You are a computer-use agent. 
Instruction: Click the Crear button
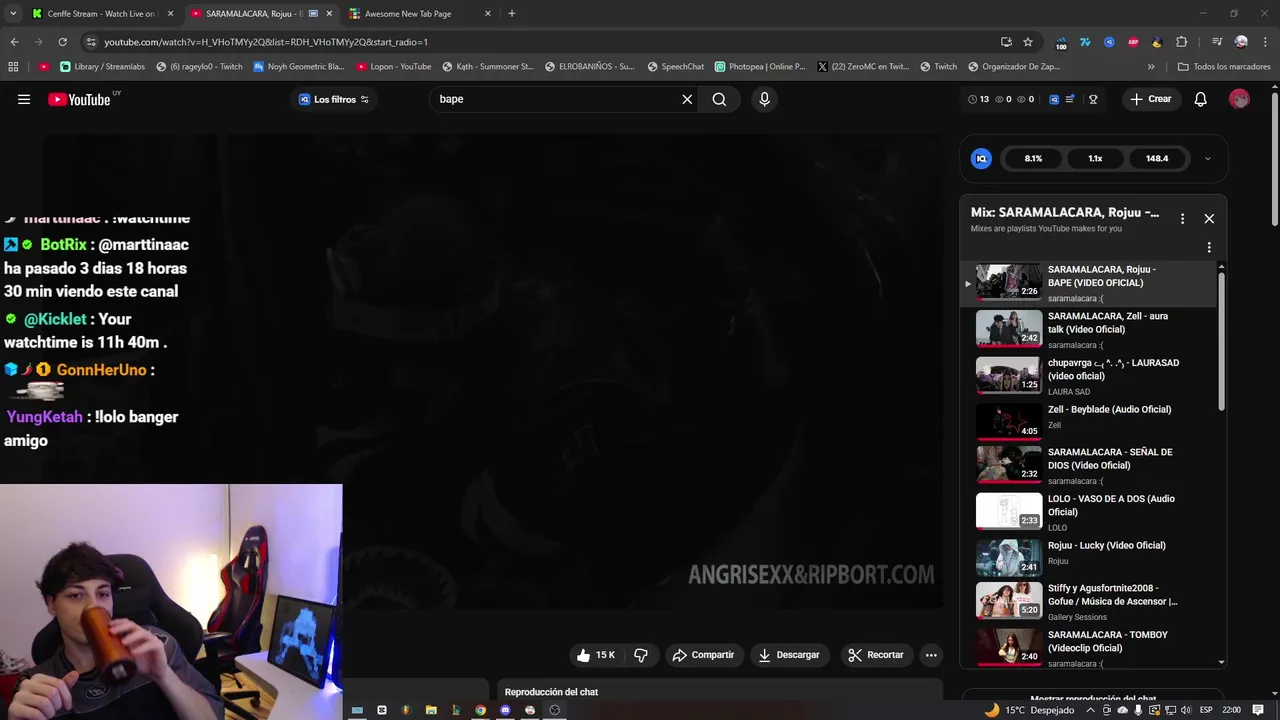[1151, 99]
